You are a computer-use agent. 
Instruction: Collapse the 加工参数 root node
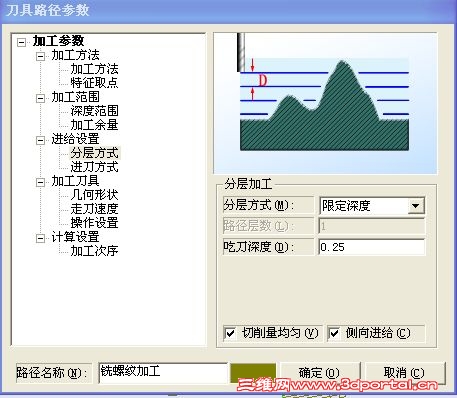pyautogui.click(x=22, y=42)
